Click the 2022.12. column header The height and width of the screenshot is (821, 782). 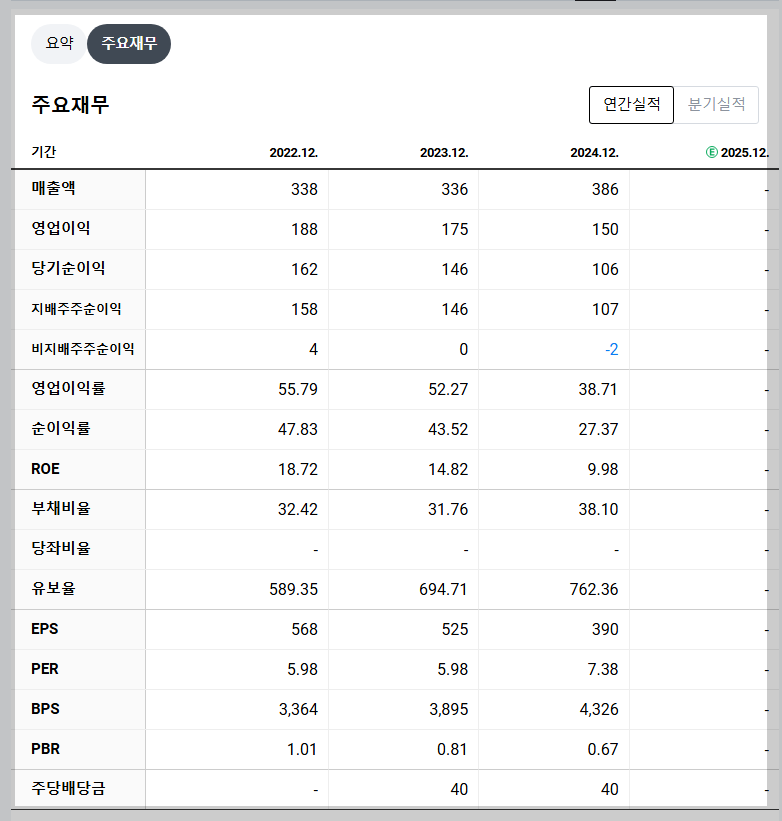tap(293, 150)
